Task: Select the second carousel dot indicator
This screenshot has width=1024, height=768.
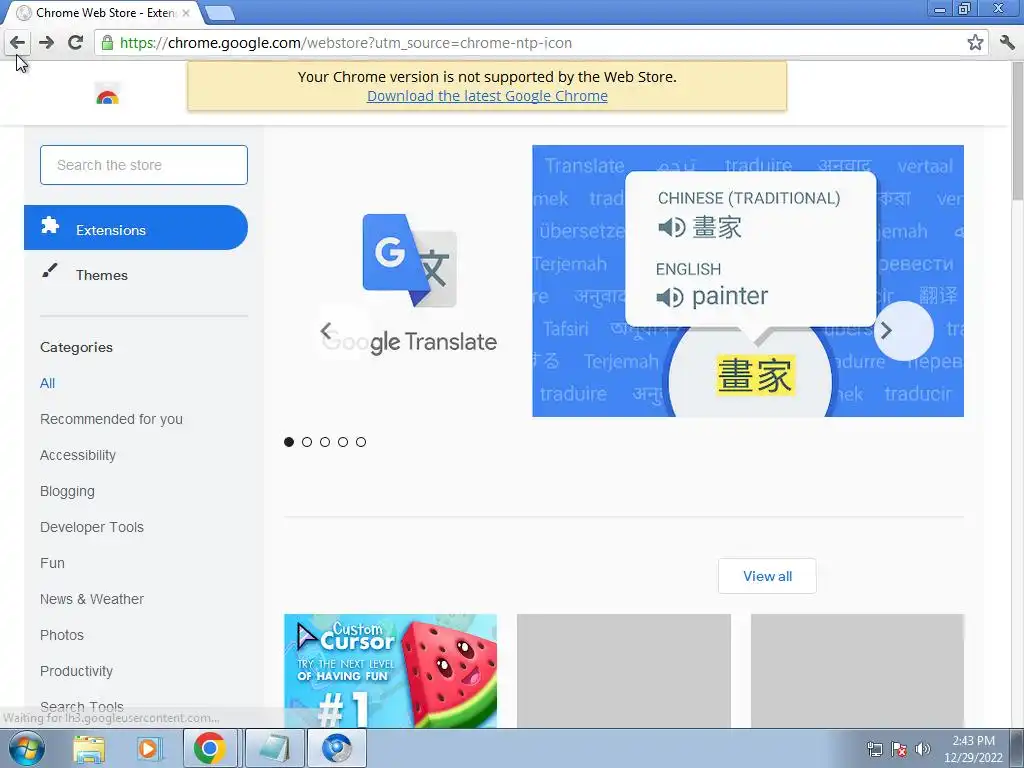Action: coord(307,442)
